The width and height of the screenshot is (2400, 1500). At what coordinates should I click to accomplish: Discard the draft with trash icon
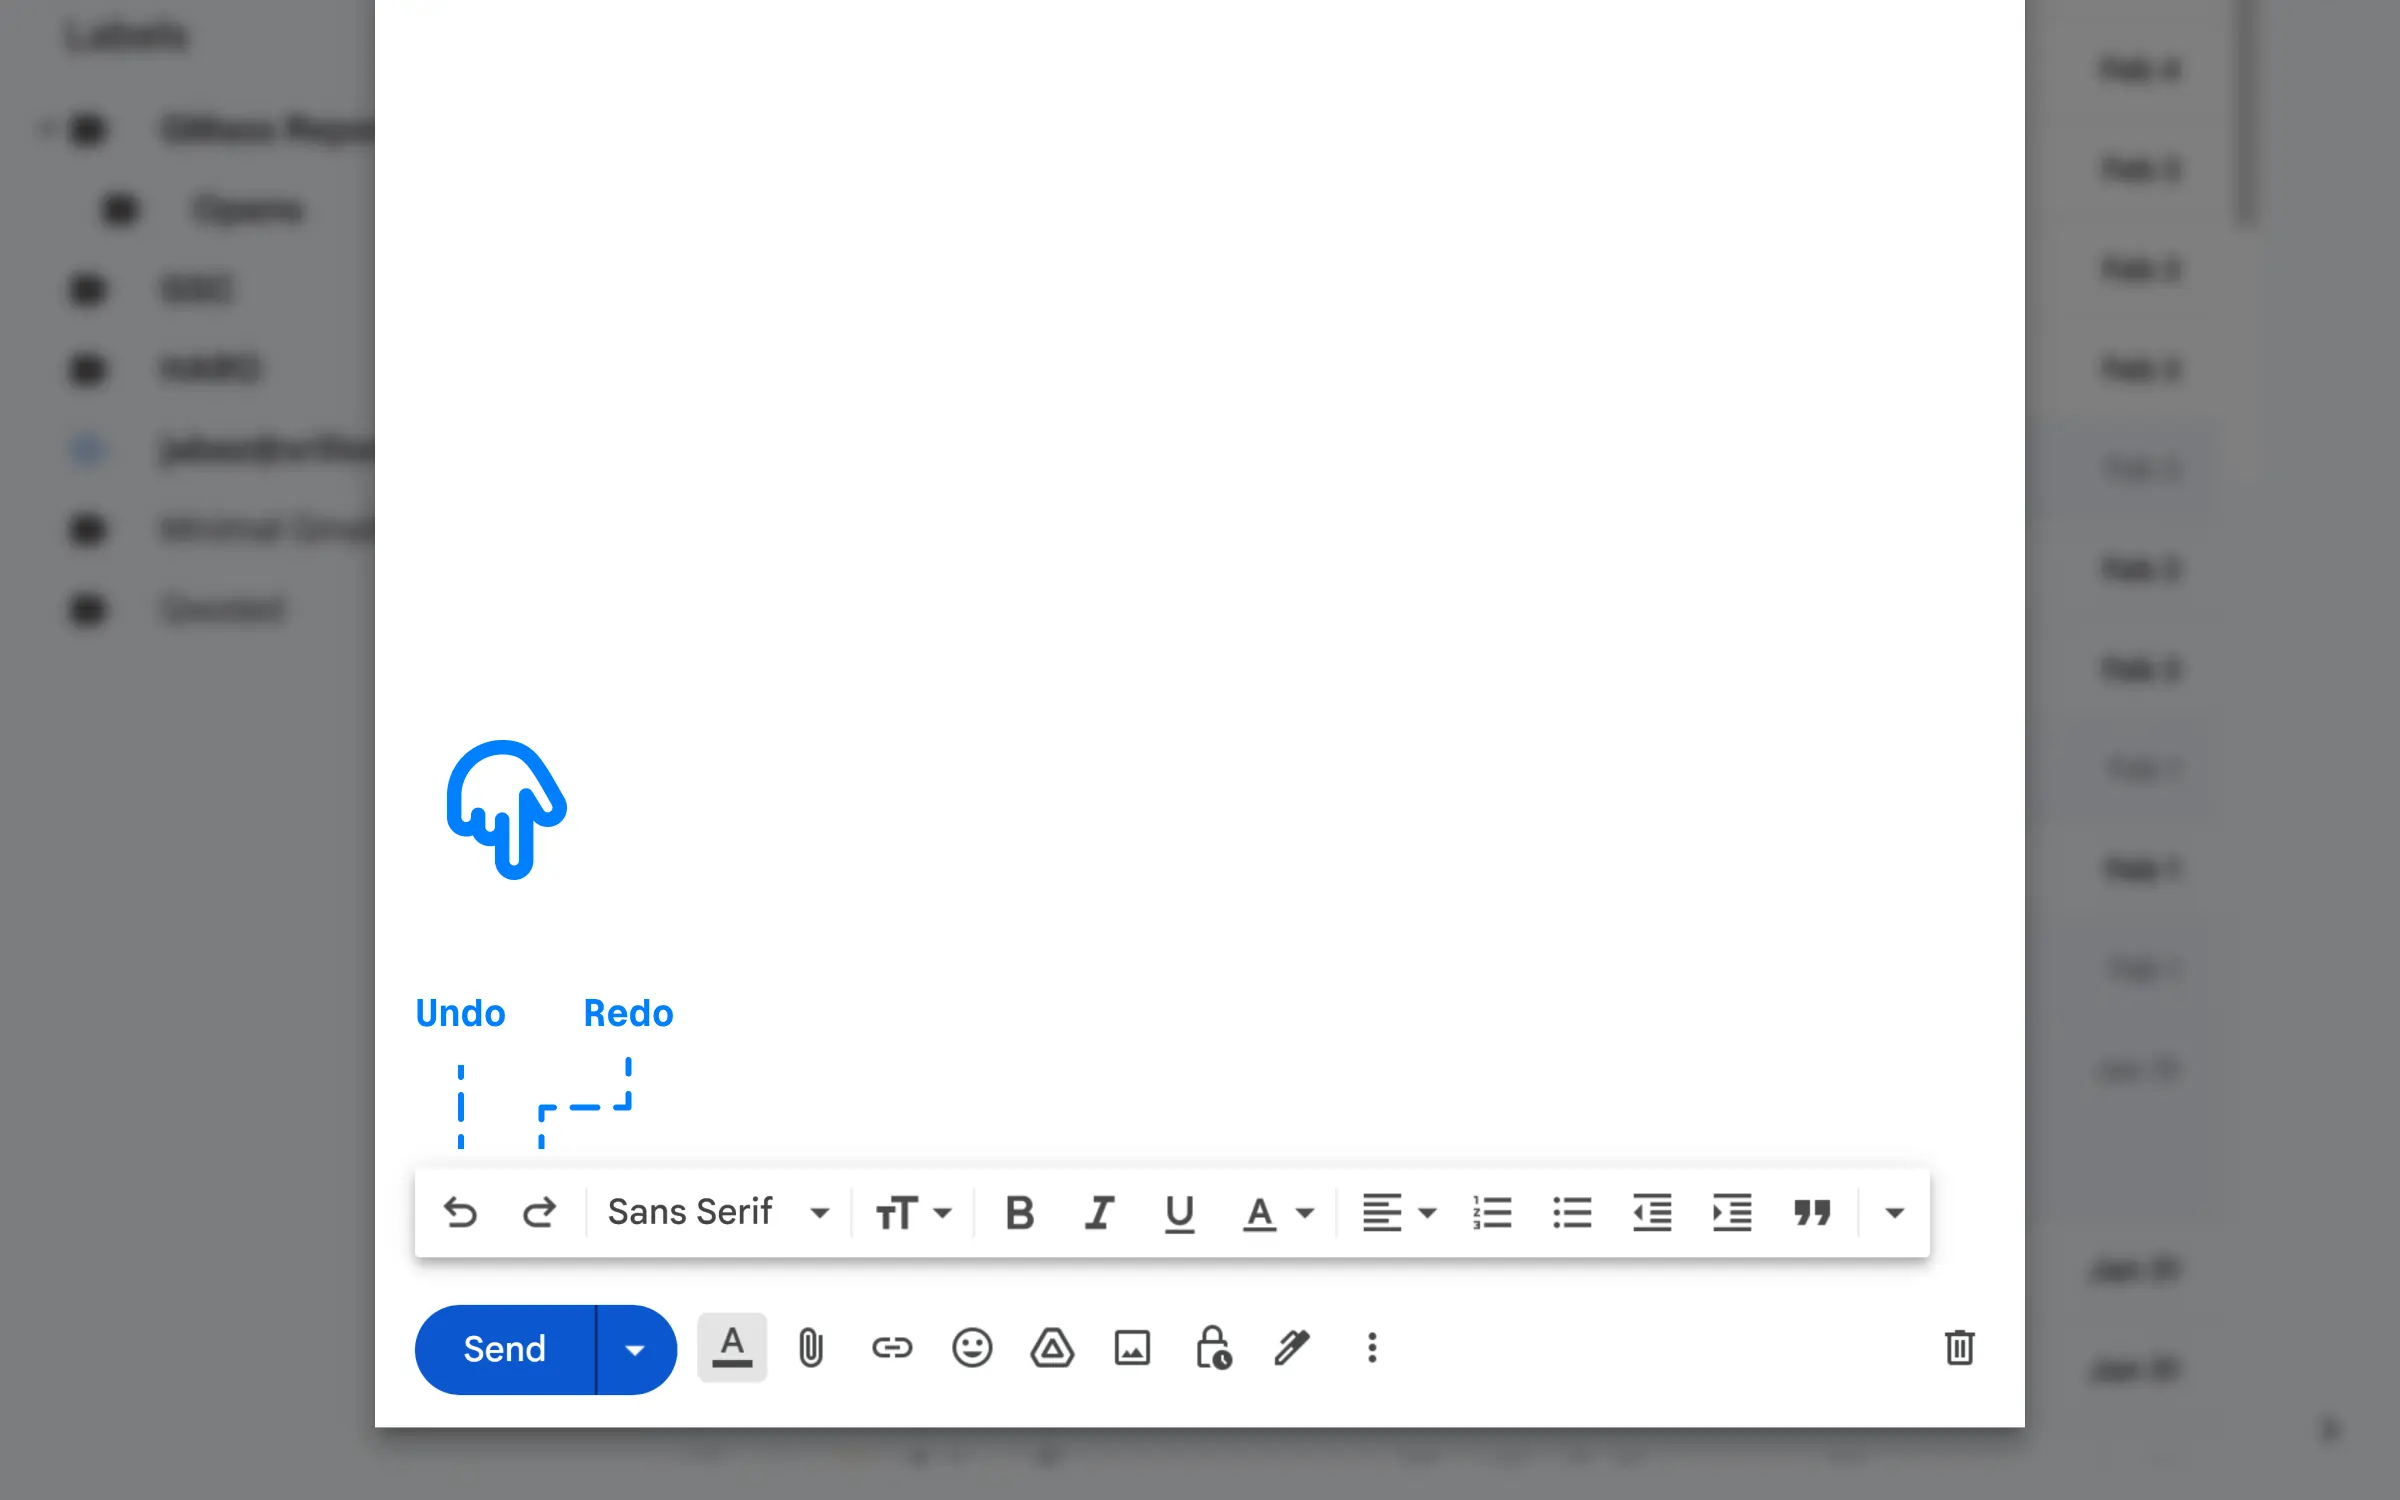tap(1959, 1347)
